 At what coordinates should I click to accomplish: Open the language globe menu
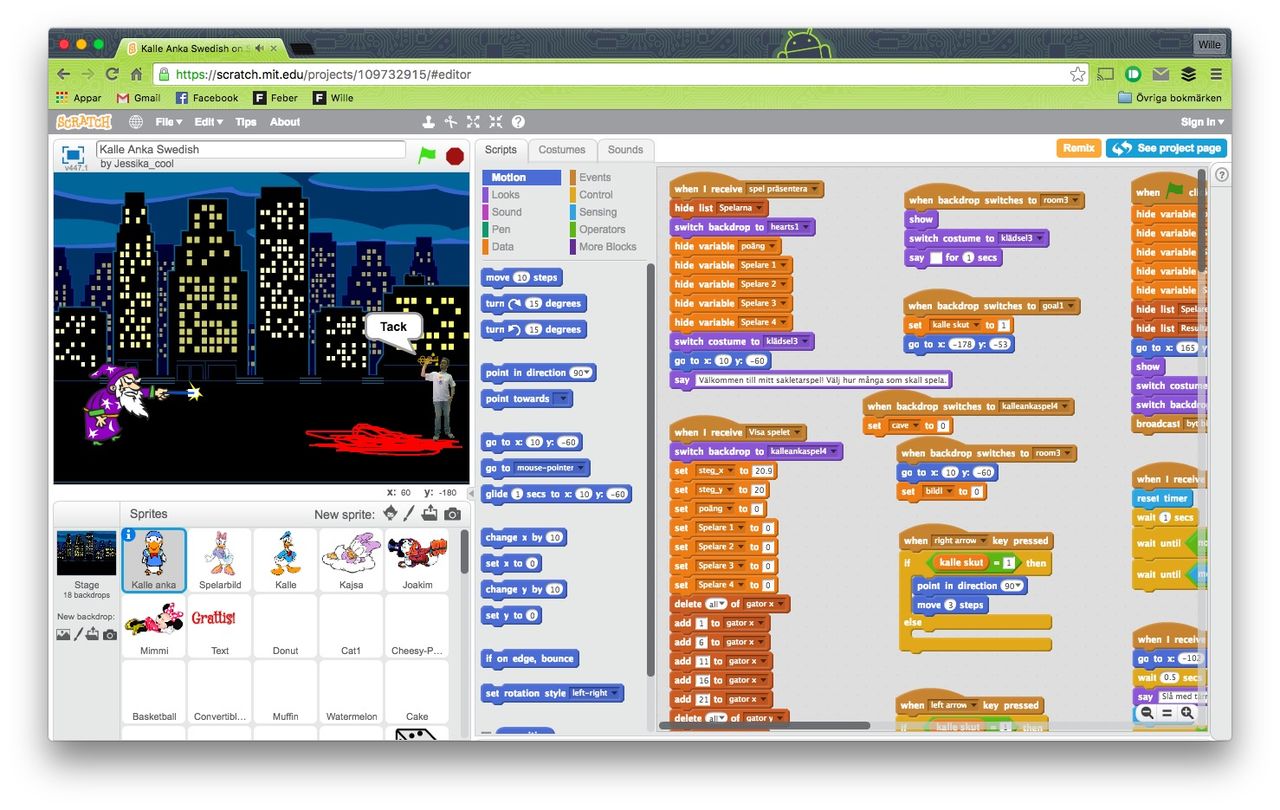coord(136,122)
